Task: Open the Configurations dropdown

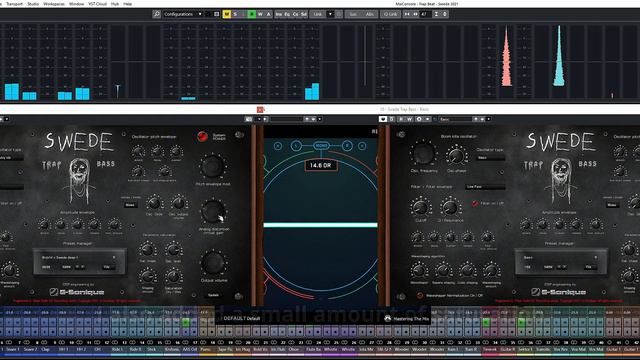Action: click(x=183, y=14)
